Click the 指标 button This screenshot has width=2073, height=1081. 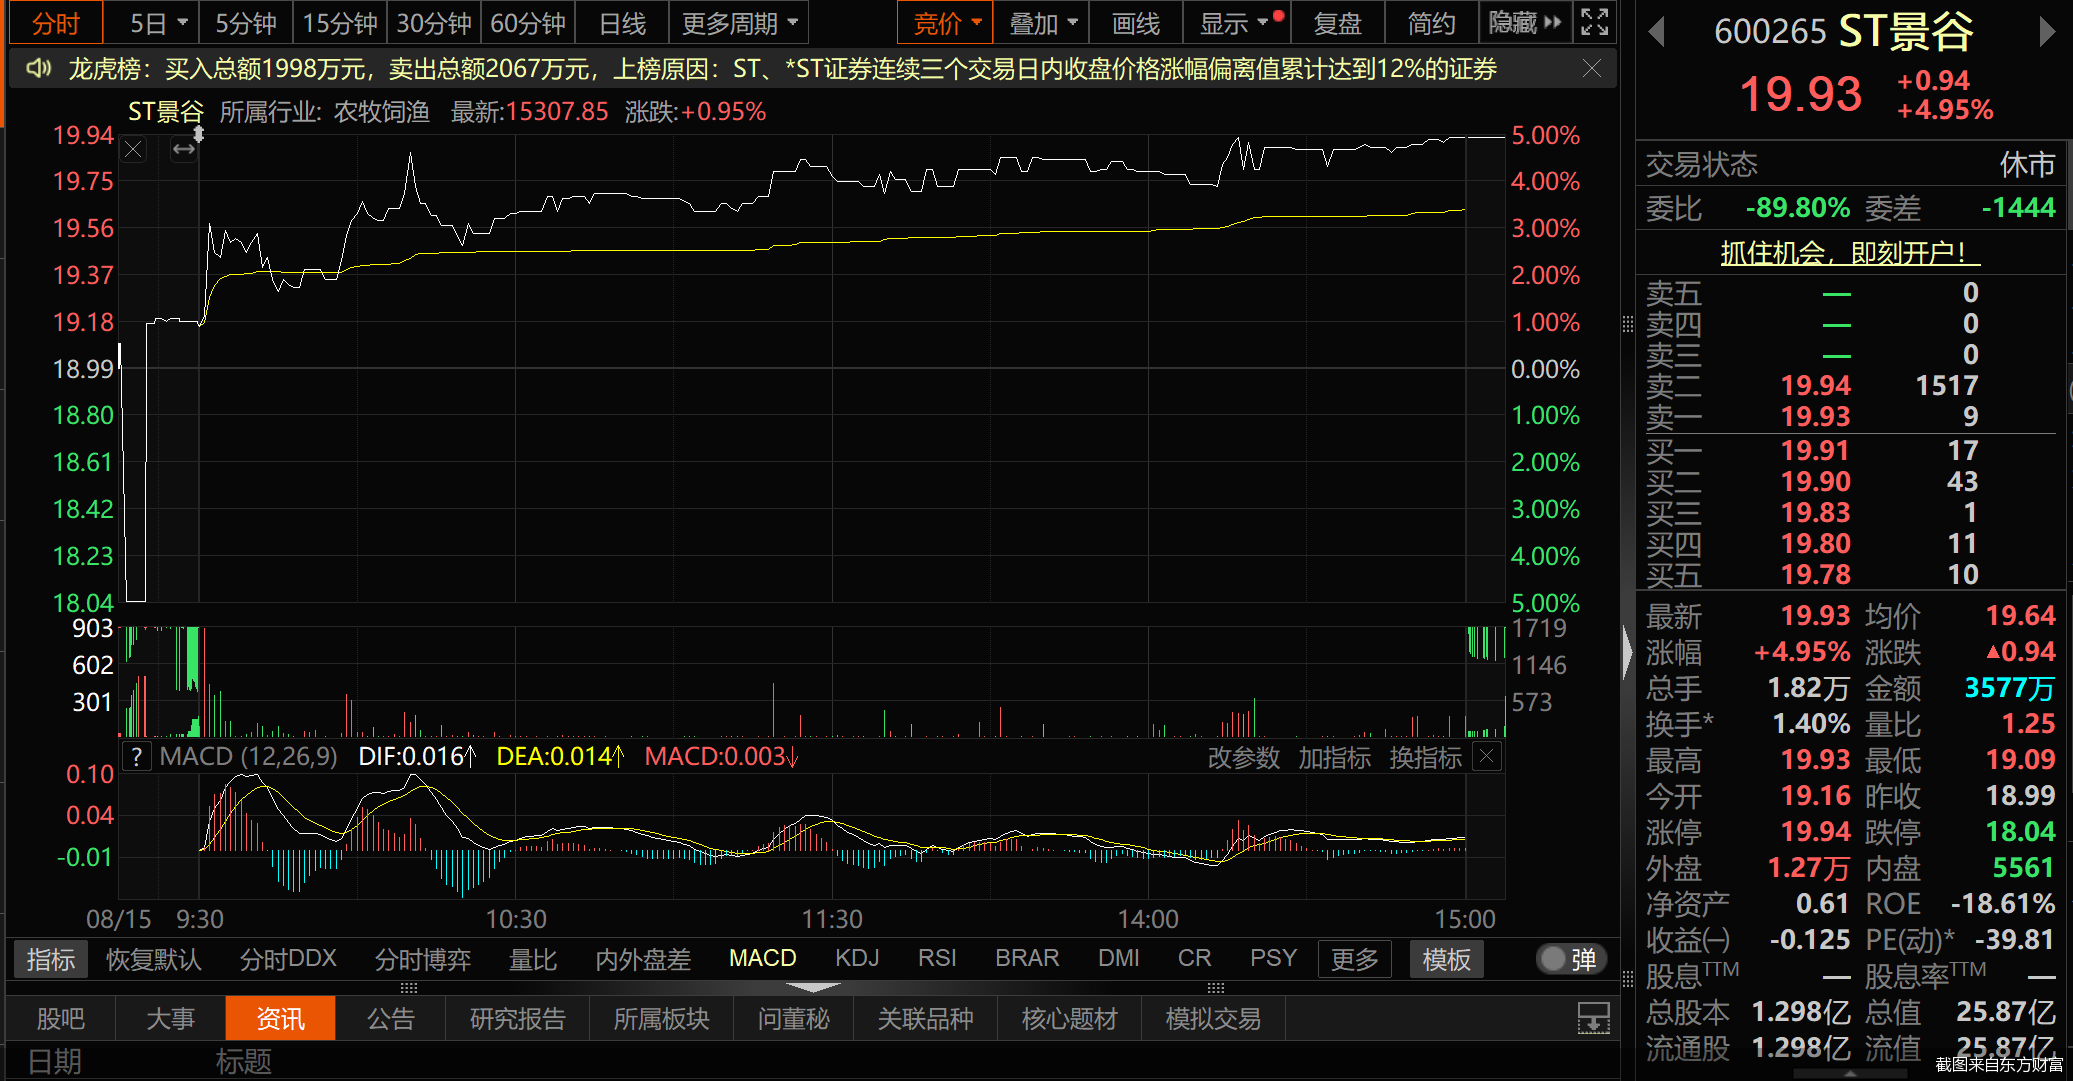51,959
